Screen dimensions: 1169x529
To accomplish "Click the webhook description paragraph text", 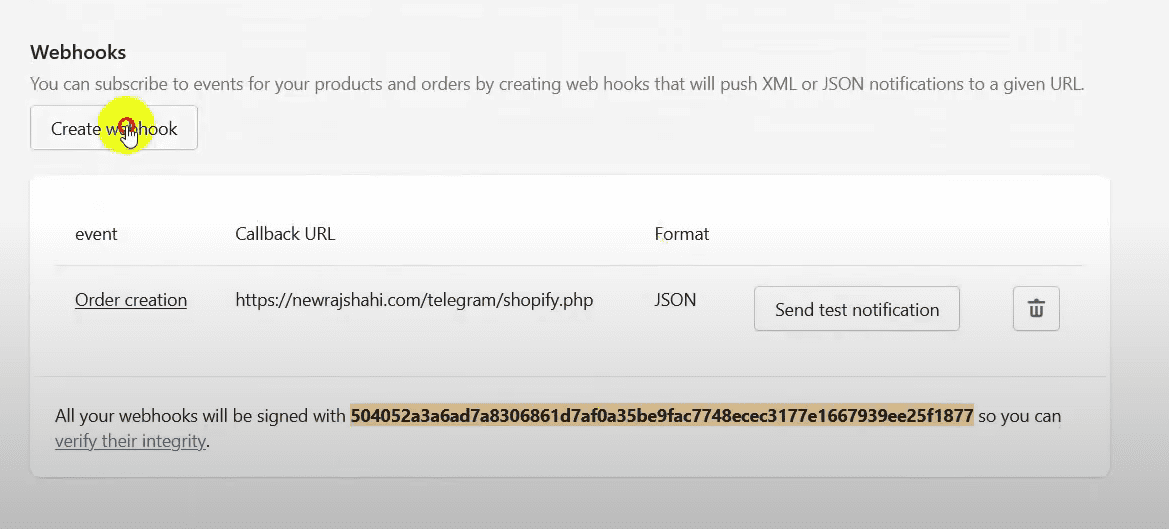I will tap(557, 84).
